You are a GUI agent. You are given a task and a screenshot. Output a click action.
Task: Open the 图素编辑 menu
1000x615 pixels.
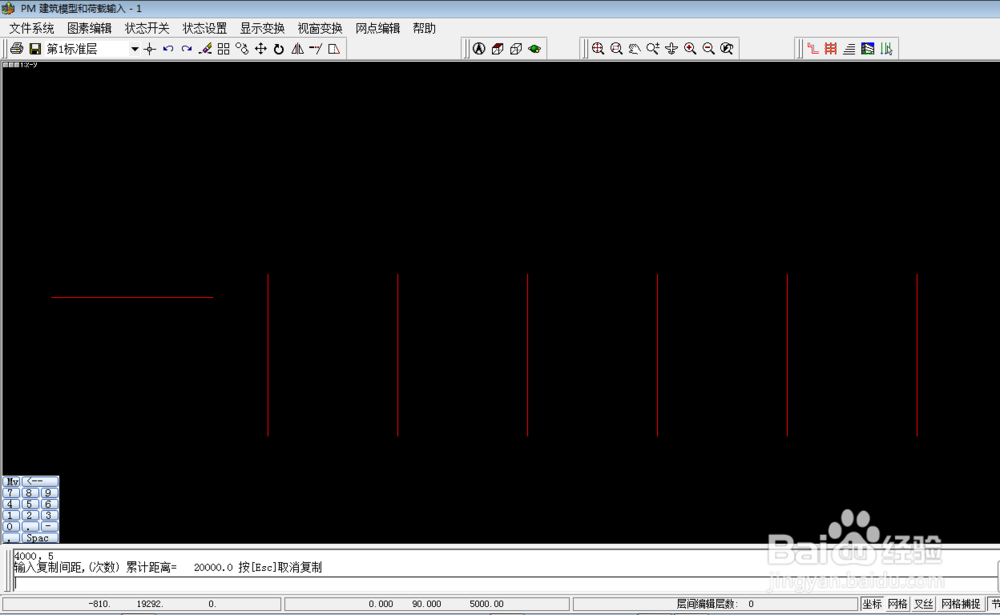pos(89,28)
